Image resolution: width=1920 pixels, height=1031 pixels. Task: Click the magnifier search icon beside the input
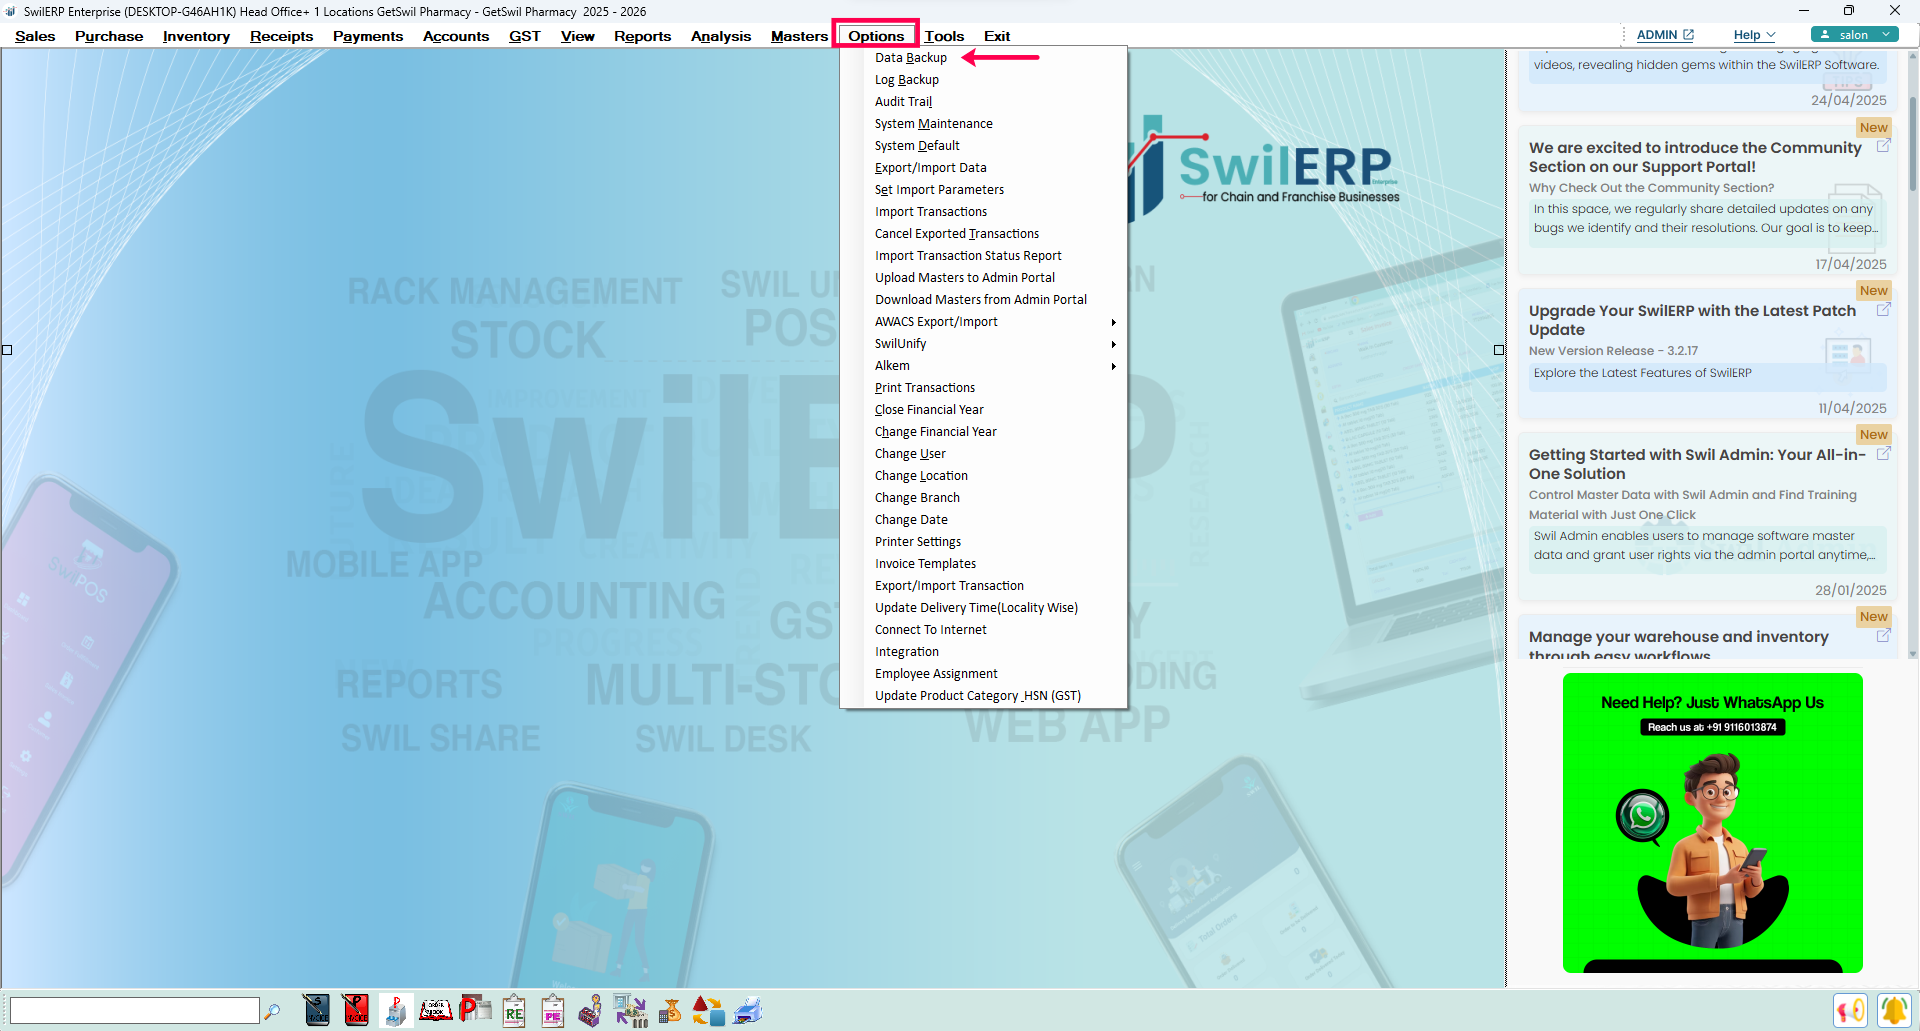[272, 1011]
